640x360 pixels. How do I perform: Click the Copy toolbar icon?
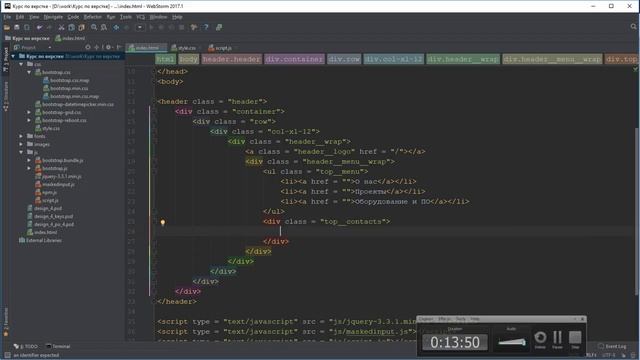[x=71, y=27]
